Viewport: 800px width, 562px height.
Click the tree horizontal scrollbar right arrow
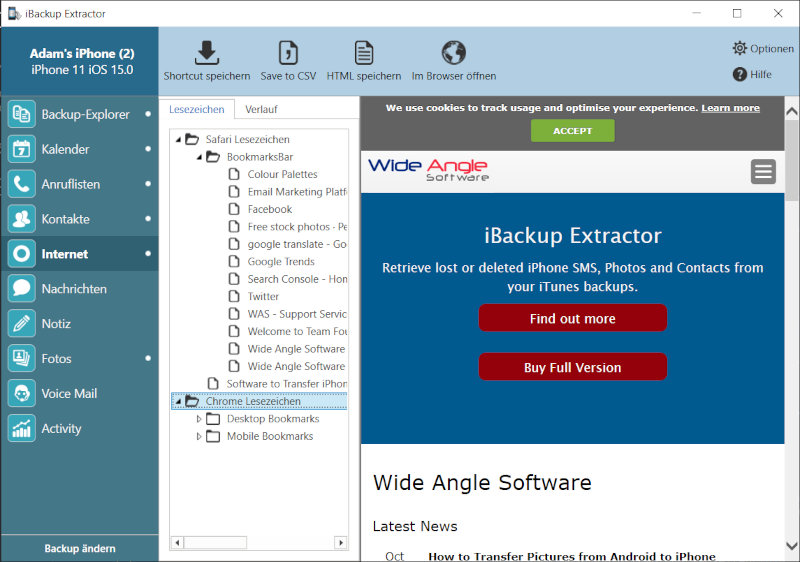point(340,542)
